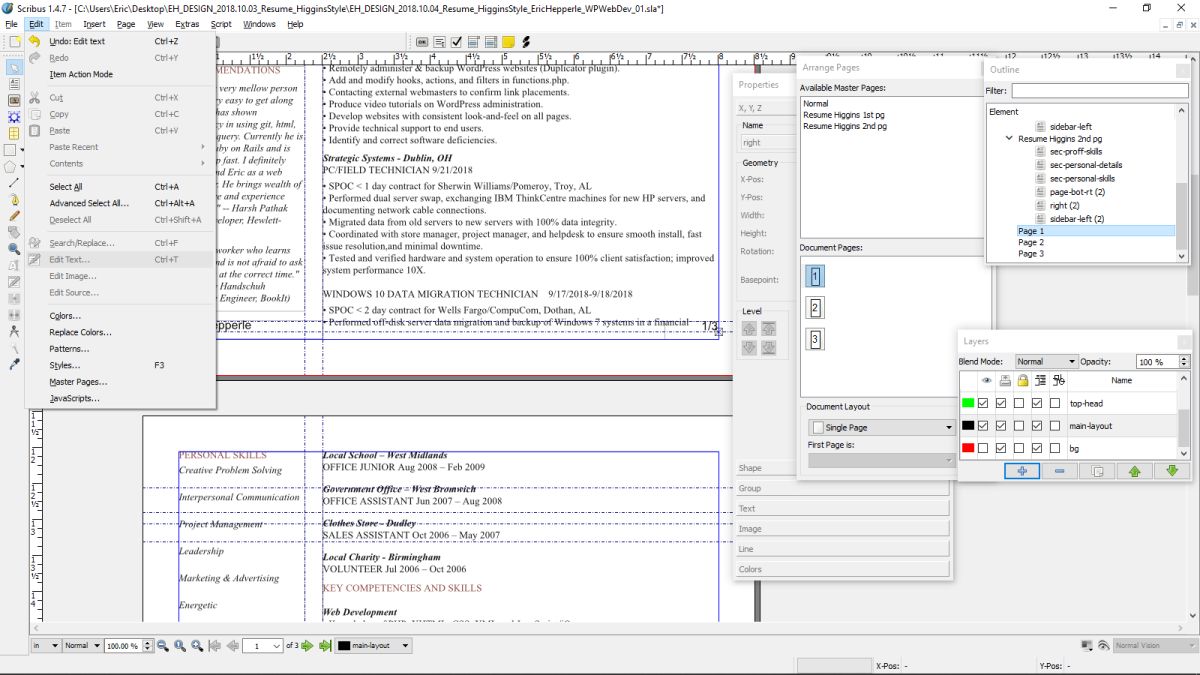The image size is (1200, 675).
Task: Click the New document icon in toolbar
Action: point(14,42)
